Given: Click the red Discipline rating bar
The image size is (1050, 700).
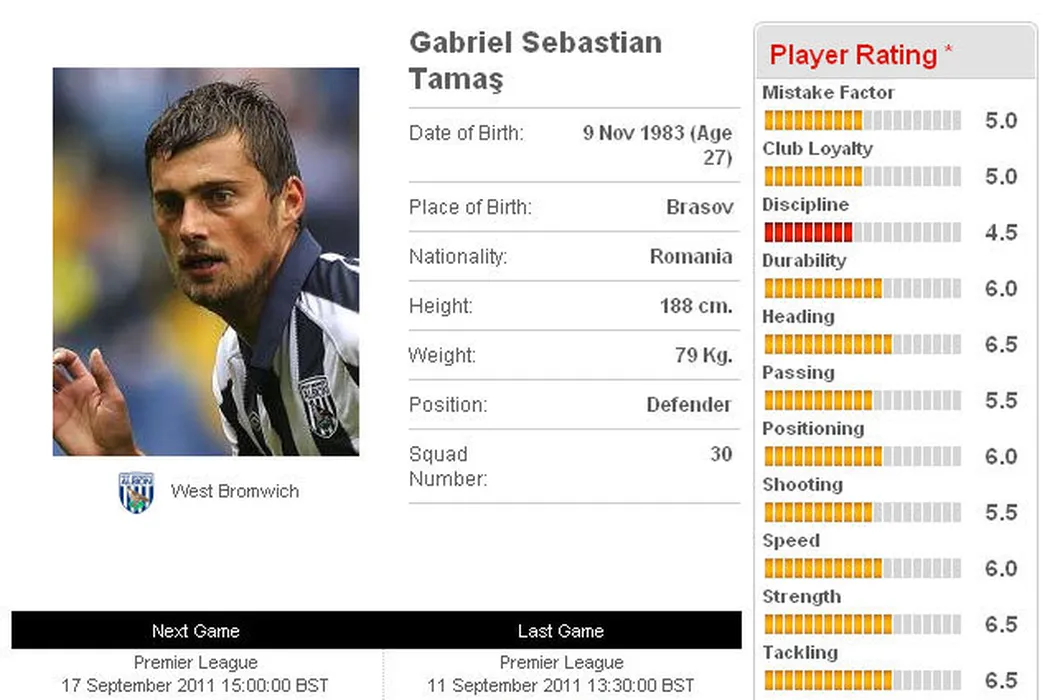Looking at the screenshot, I should [x=861, y=233].
